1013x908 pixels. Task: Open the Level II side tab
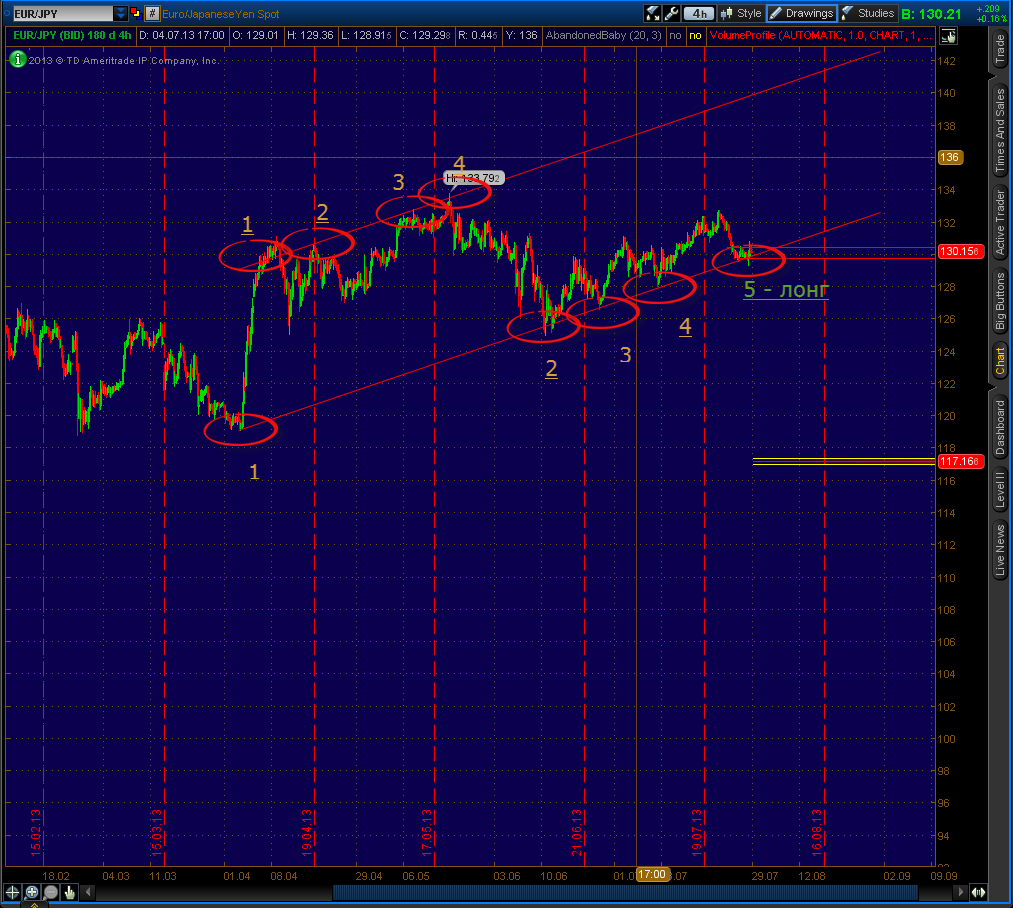(1000, 489)
